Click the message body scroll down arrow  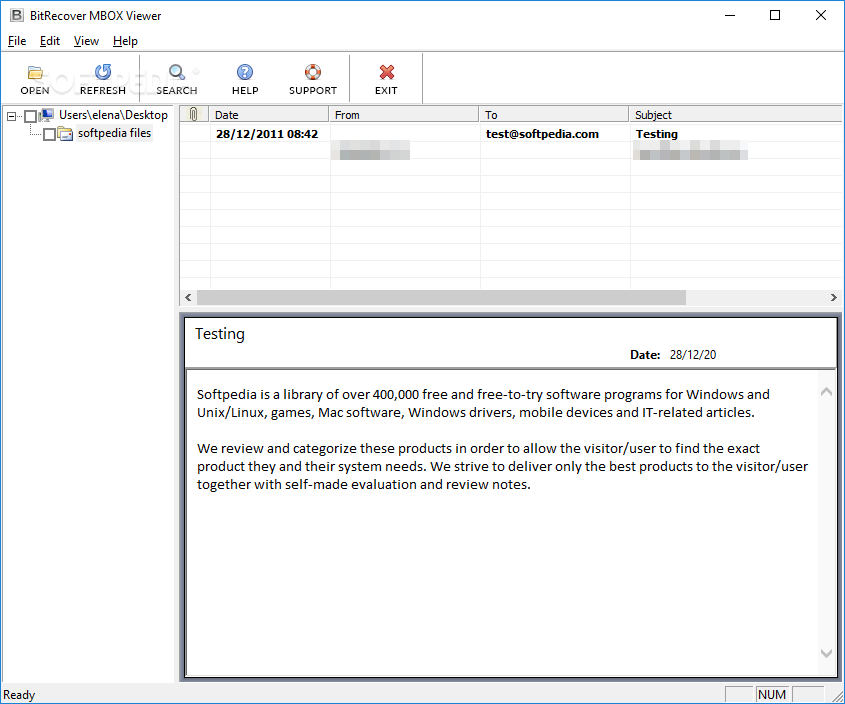click(x=826, y=653)
